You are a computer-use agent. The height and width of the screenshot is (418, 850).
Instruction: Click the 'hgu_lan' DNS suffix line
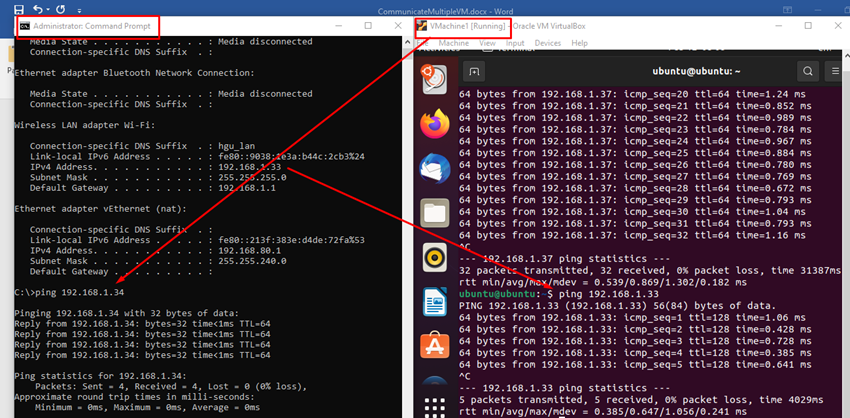coord(143,146)
